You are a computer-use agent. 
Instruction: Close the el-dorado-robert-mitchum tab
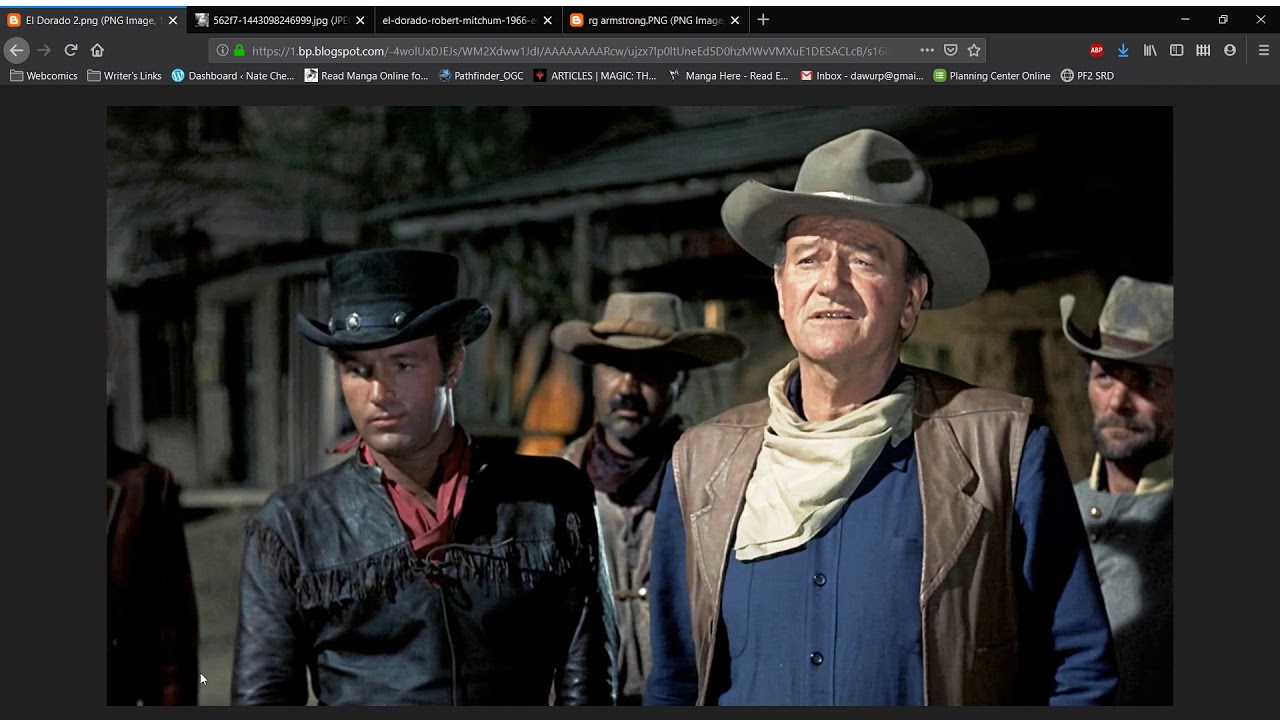click(547, 20)
